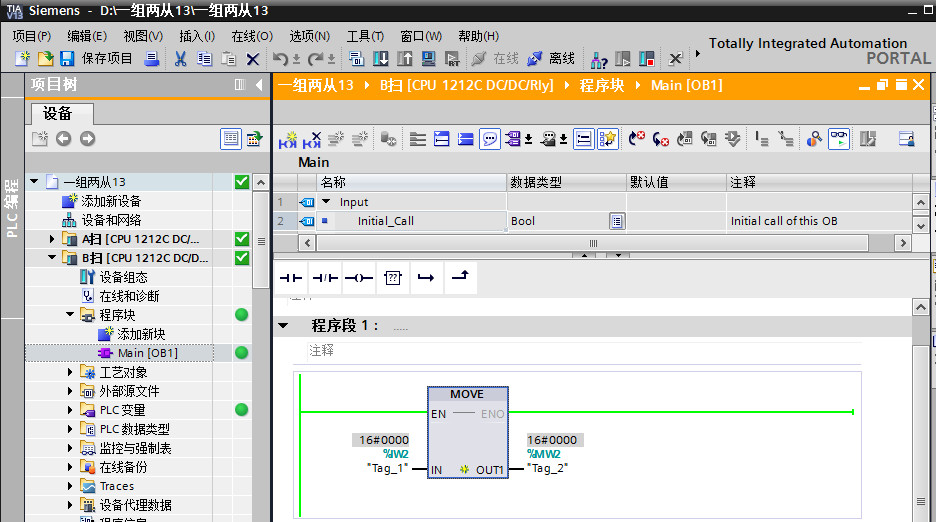The width and height of the screenshot is (936, 522).
Task: Select Main [OB1] in the project tree
Action: pyautogui.click(x=146, y=353)
